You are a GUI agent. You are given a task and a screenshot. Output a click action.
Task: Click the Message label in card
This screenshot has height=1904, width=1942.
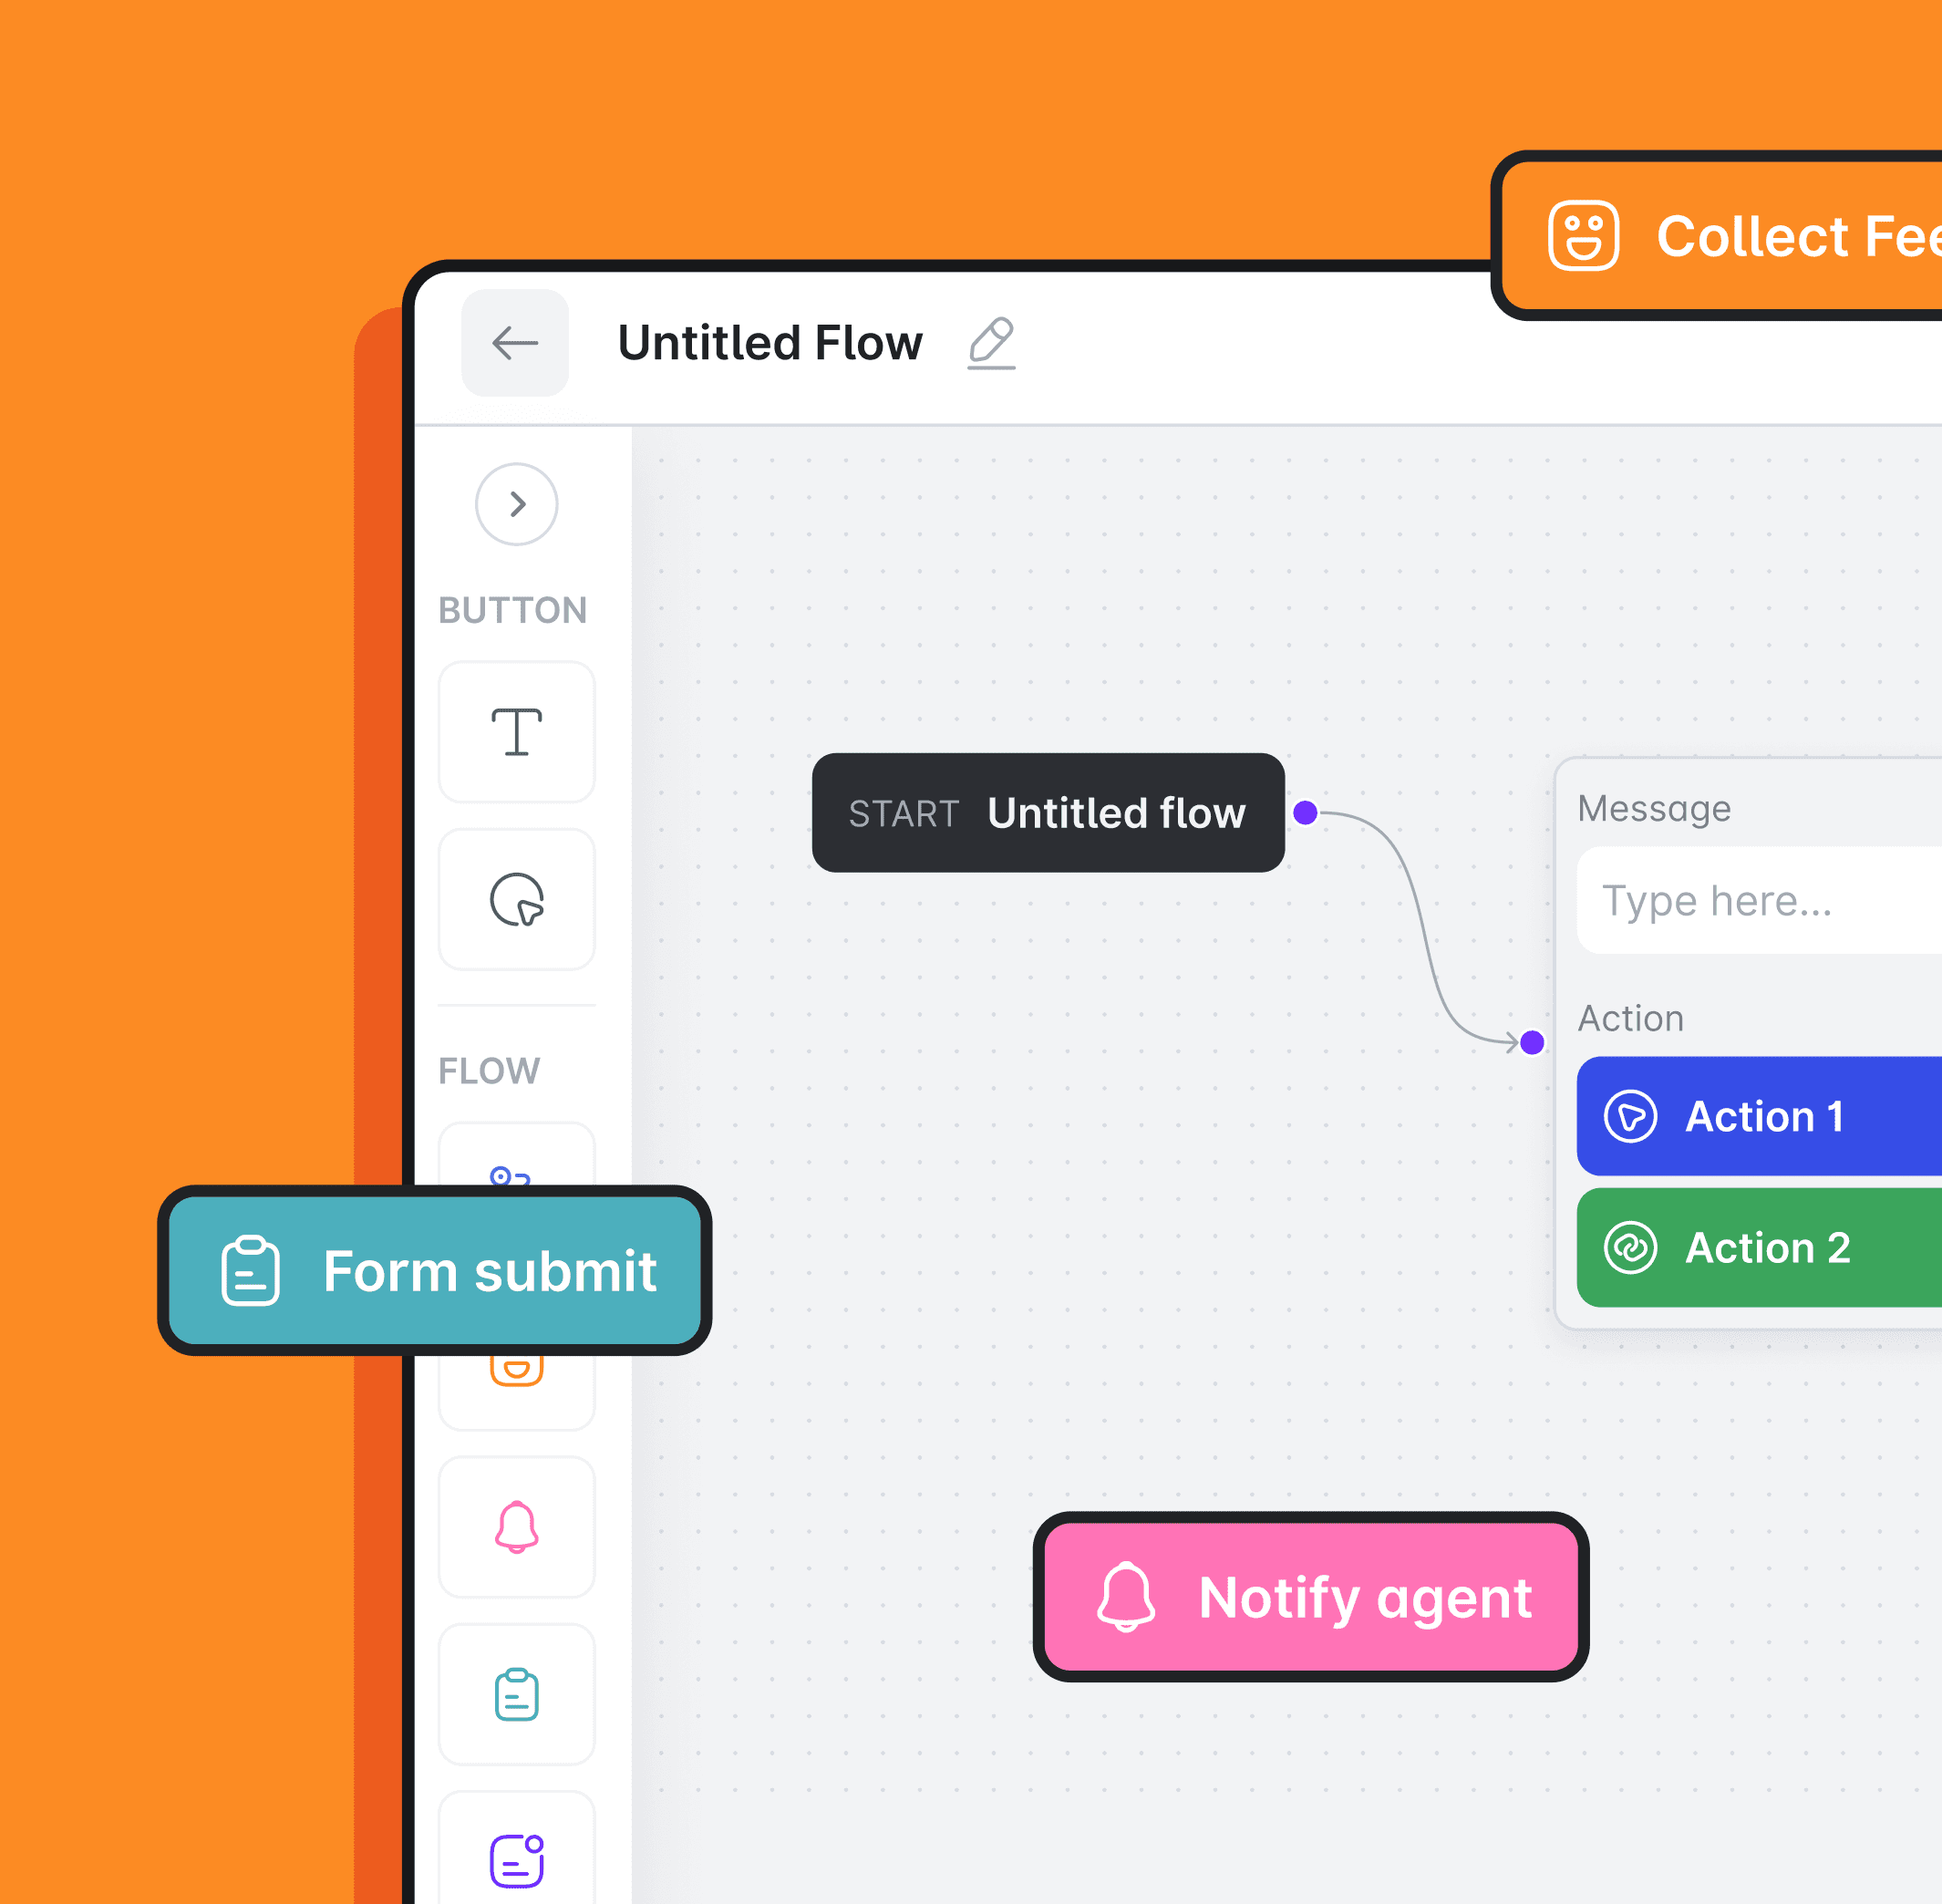click(1654, 808)
